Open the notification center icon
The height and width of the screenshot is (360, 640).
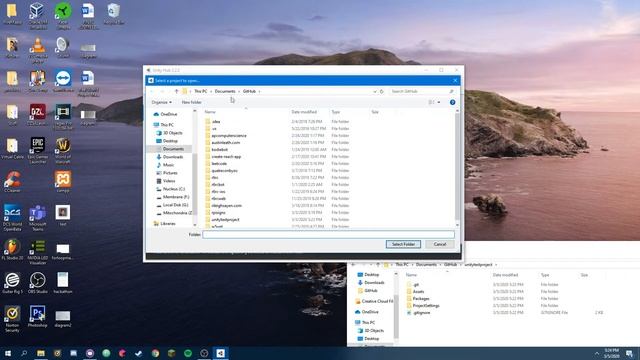click(629, 353)
